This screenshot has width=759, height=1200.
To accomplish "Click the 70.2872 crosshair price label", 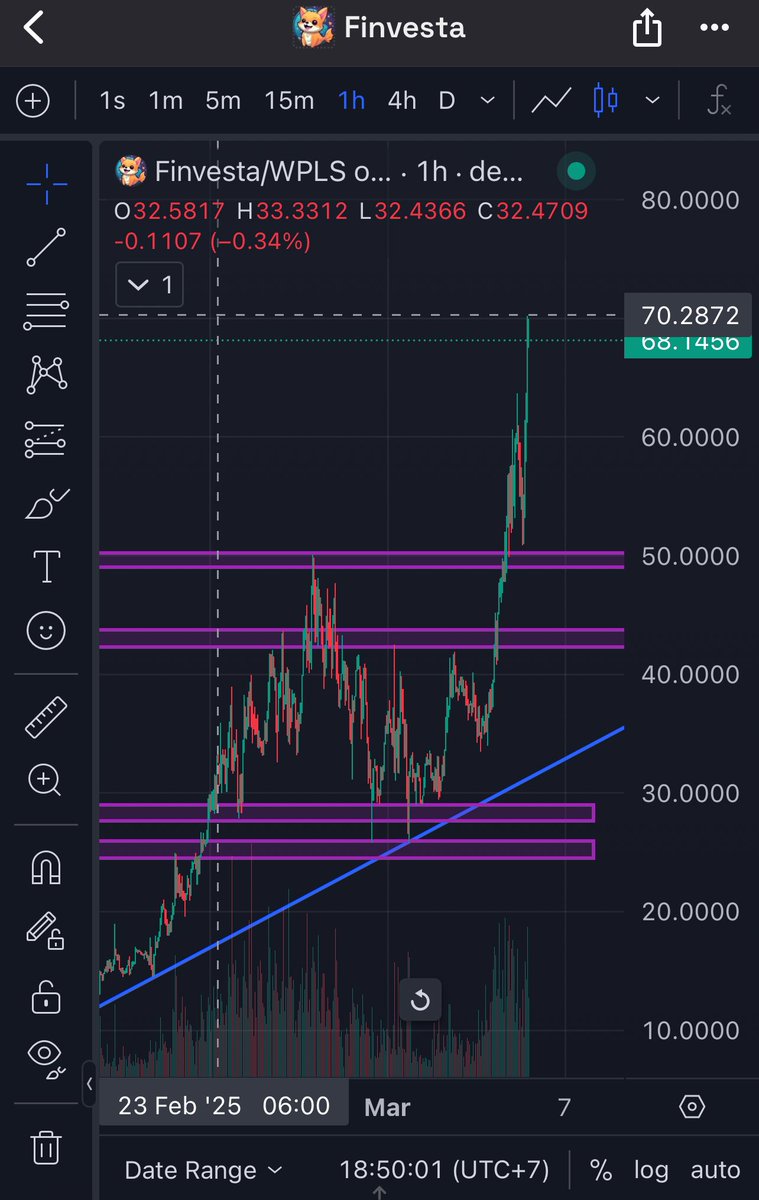I will click(x=687, y=315).
